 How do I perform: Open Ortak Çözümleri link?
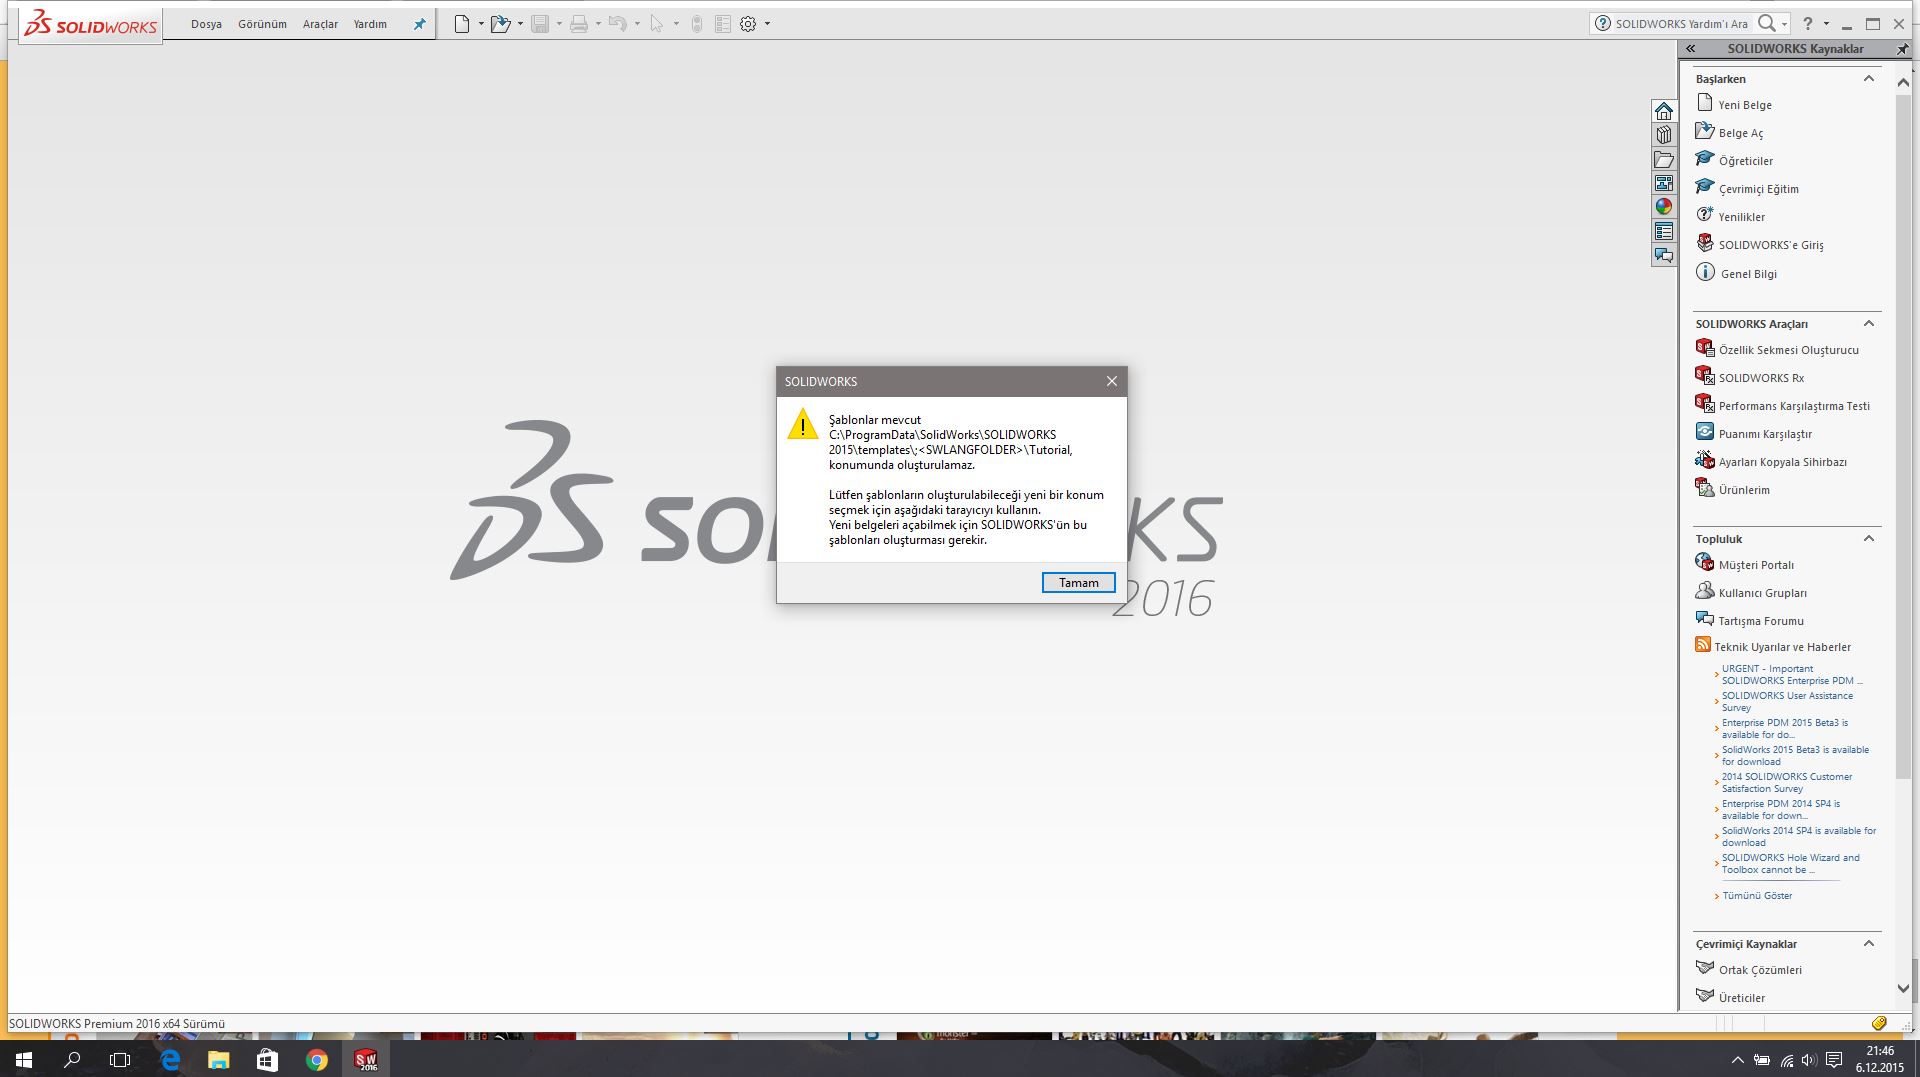[1760, 970]
